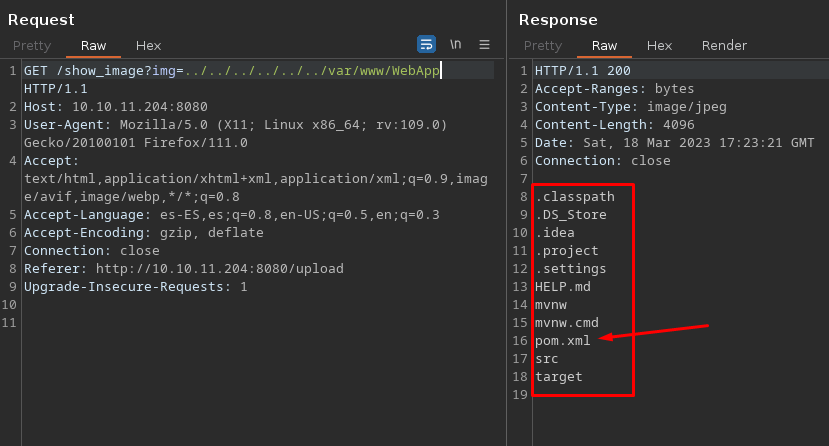
Task: Click the HTTP/1.1 200 status line
Action: tap(582, 71)
